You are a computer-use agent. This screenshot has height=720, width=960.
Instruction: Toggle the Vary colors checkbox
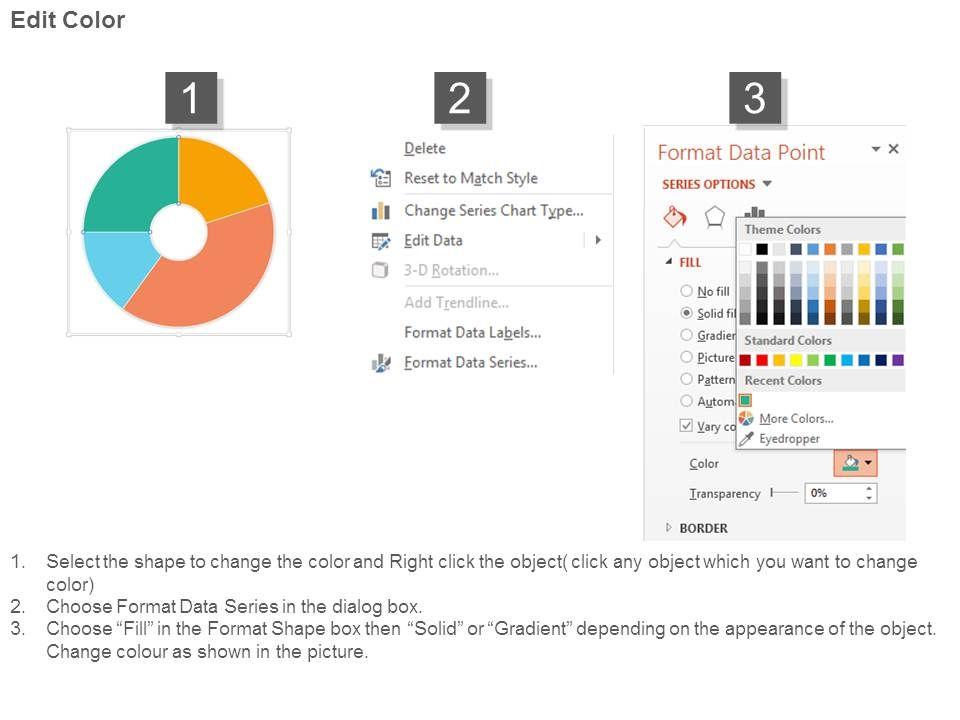click(x=686, y=426)
